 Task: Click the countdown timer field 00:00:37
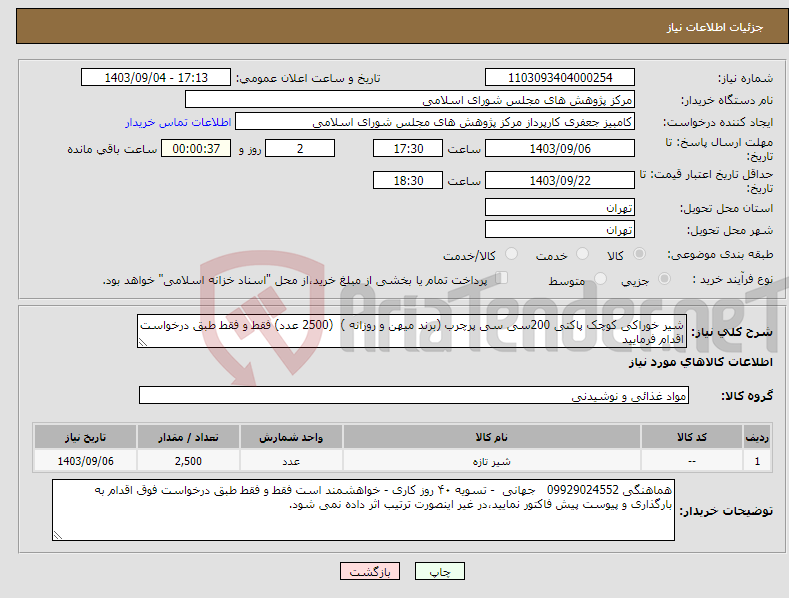point(196,148)
